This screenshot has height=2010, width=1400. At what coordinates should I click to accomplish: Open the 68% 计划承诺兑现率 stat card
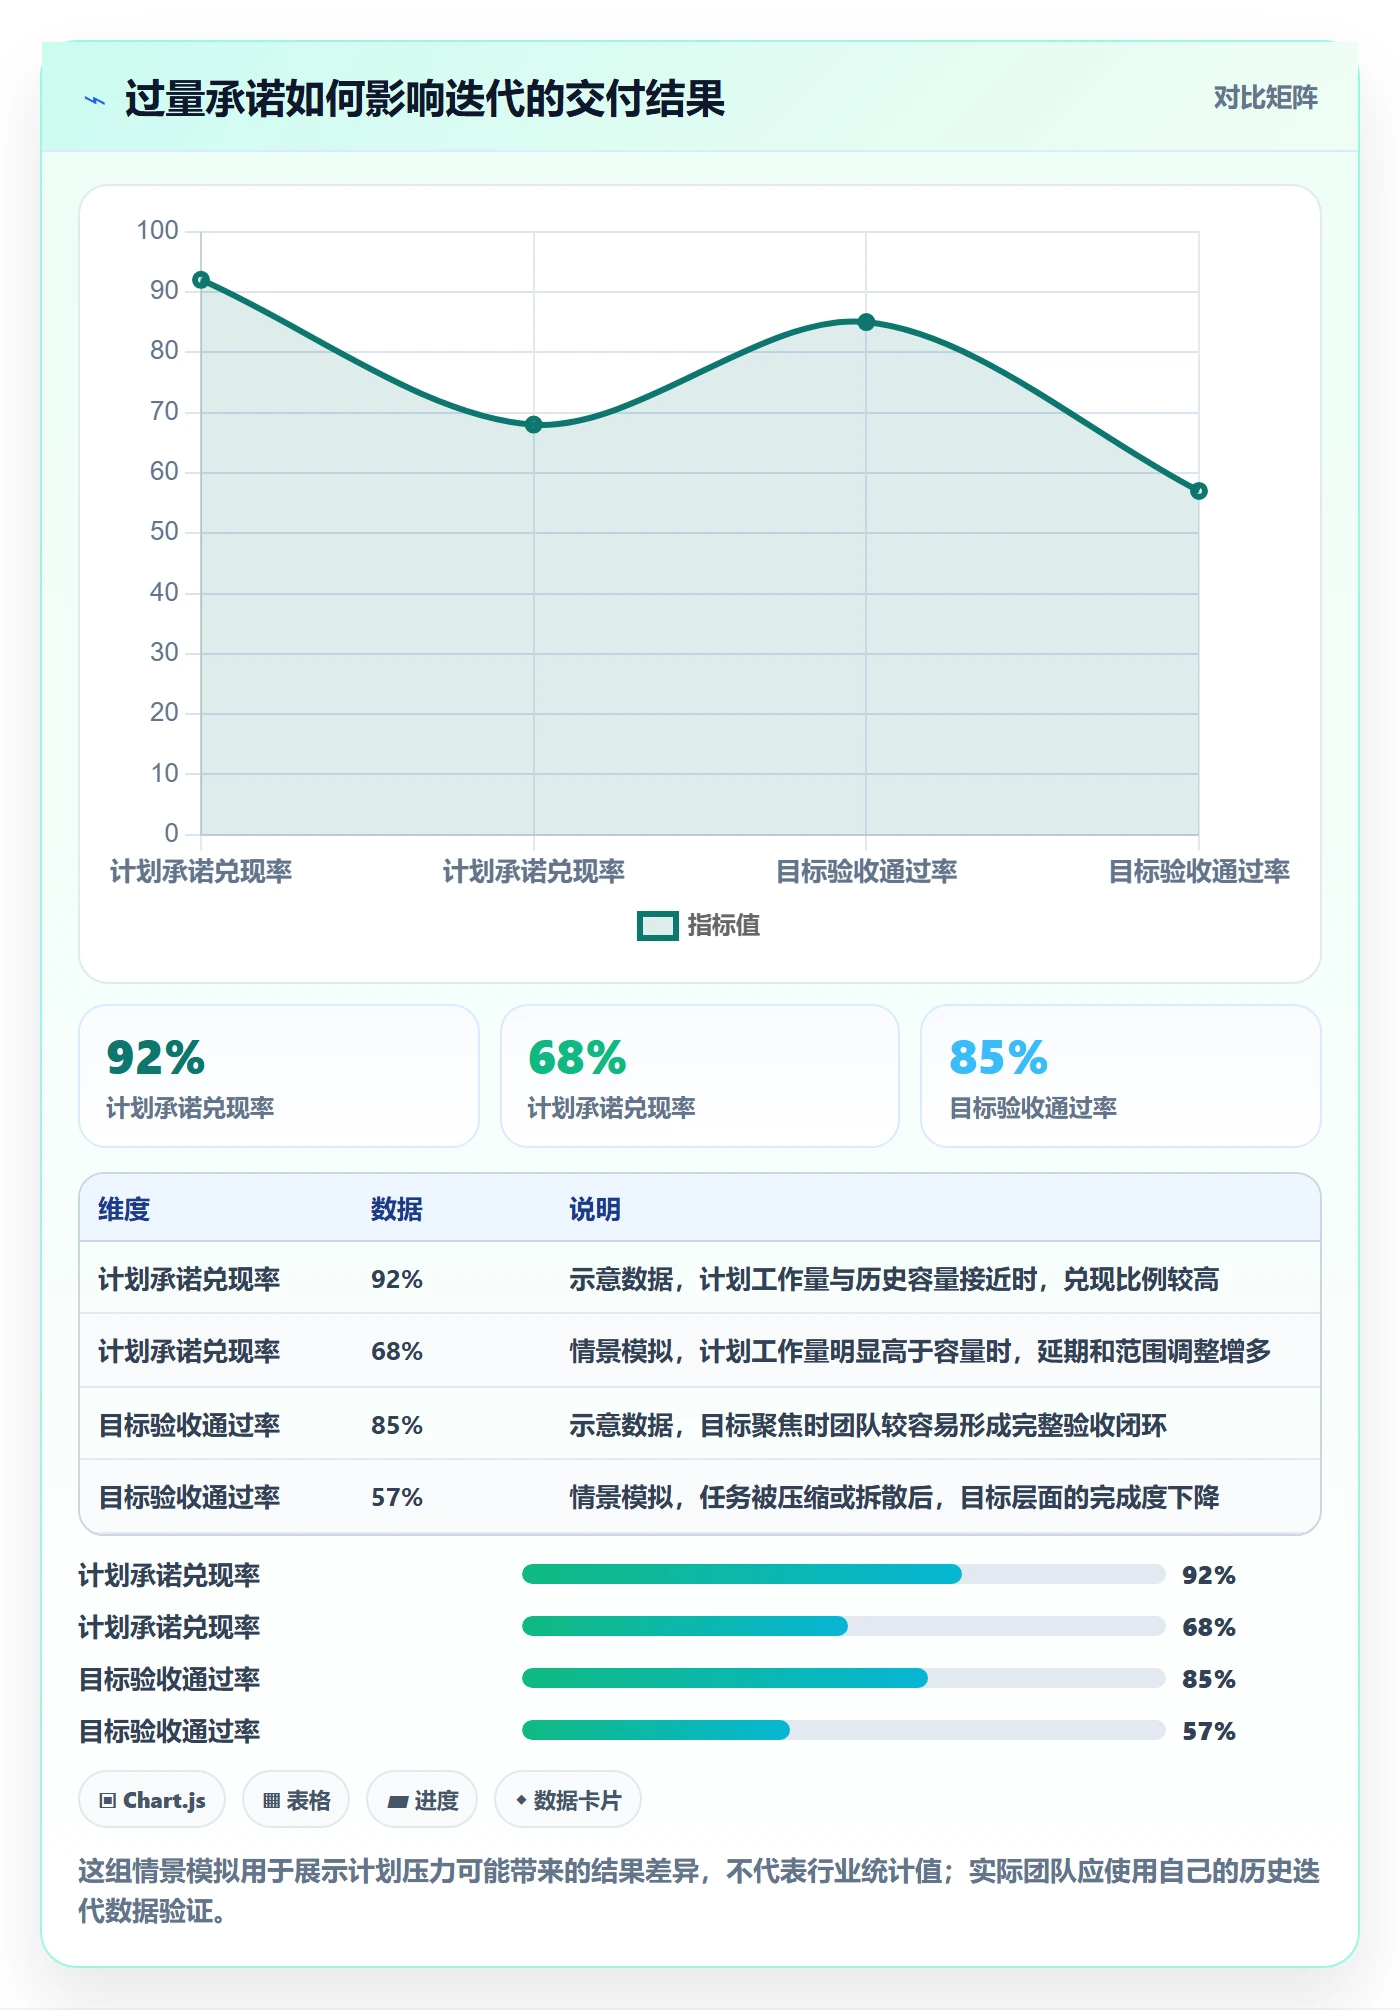700,1076
